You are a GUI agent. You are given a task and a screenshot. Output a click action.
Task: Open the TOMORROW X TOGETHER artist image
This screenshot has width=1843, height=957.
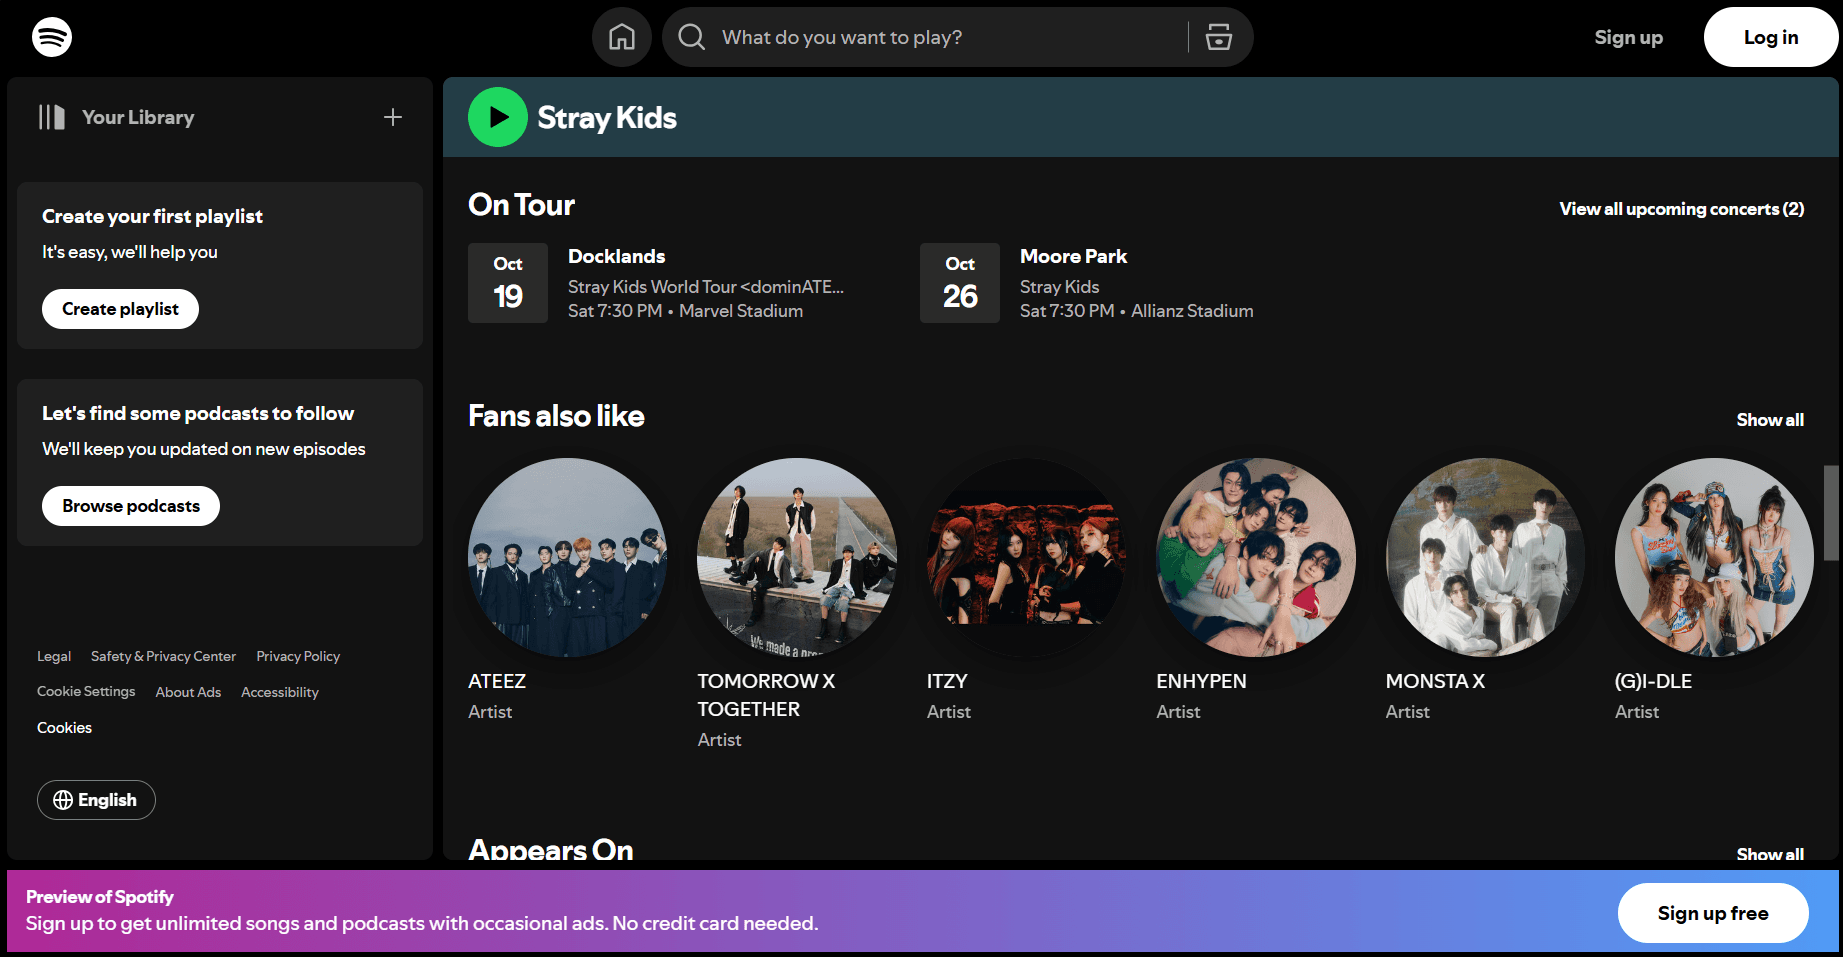coord(797,558)
